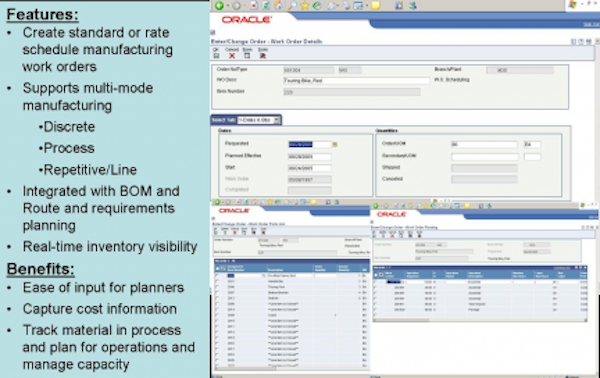Screen dimensions: 600x378
Task: Click the Form icon in Work Order toolbar
Action: (247, 56)
